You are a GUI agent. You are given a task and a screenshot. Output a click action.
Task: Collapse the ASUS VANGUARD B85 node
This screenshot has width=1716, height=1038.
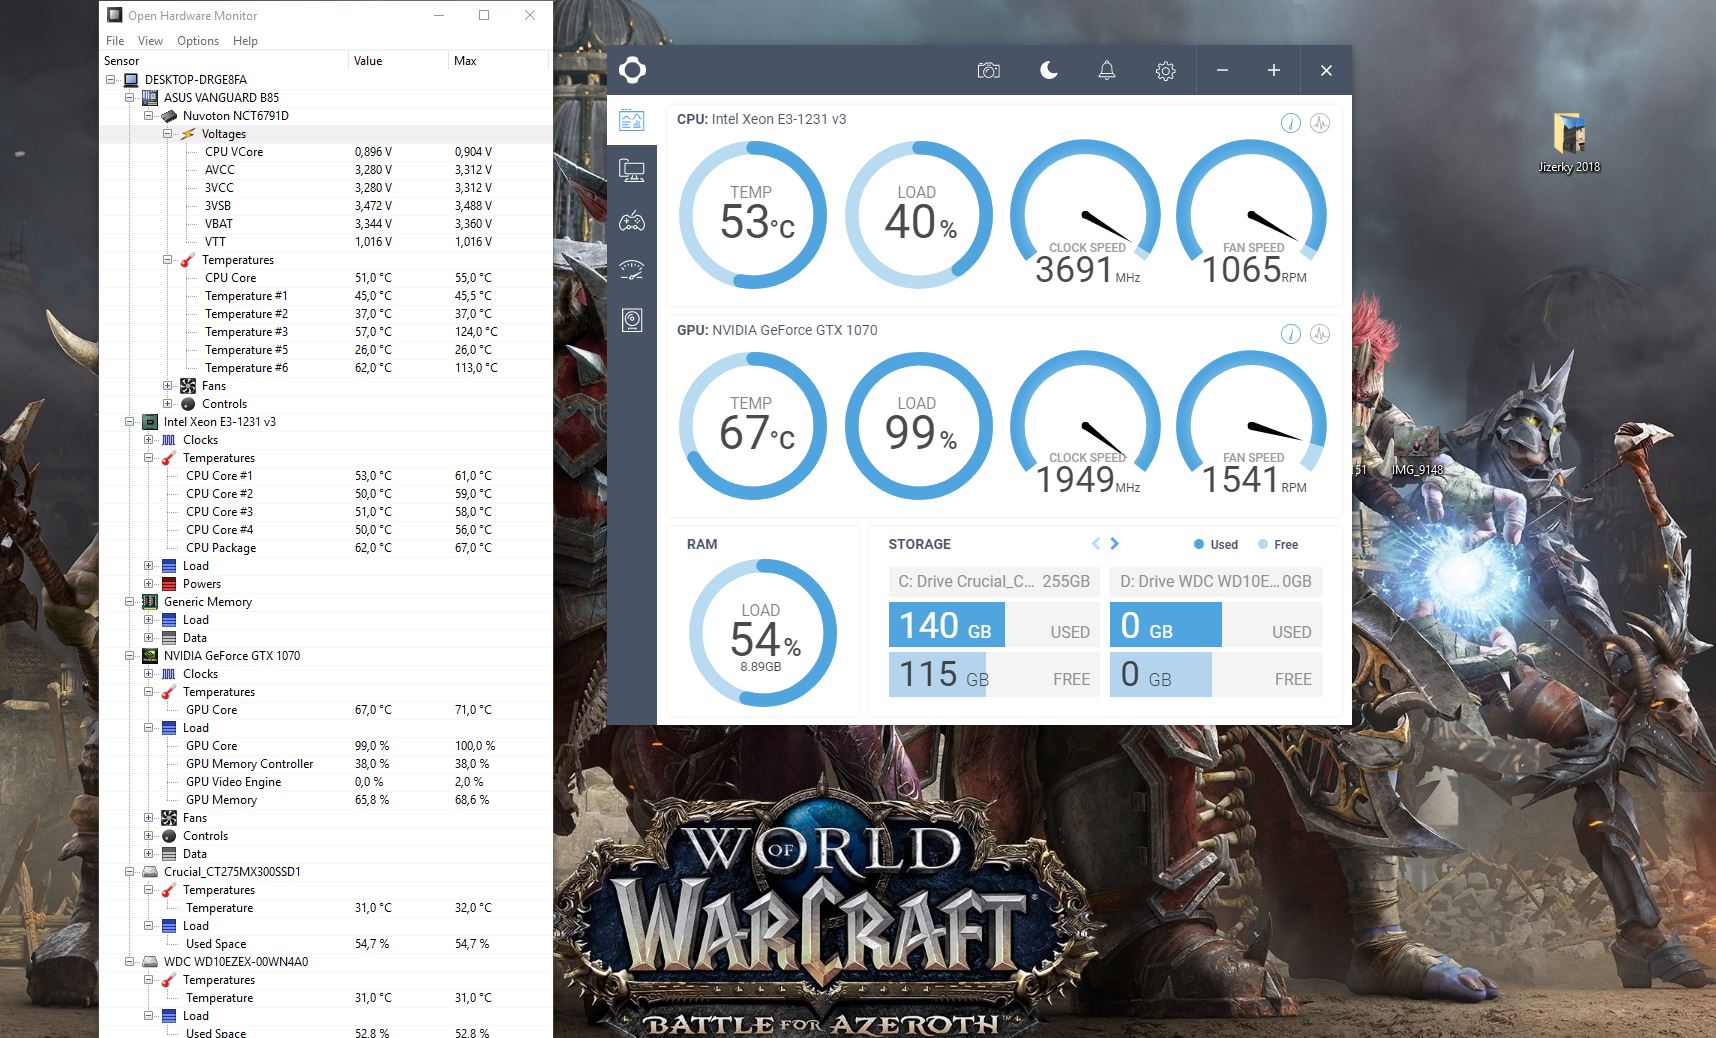click(130, 98)
